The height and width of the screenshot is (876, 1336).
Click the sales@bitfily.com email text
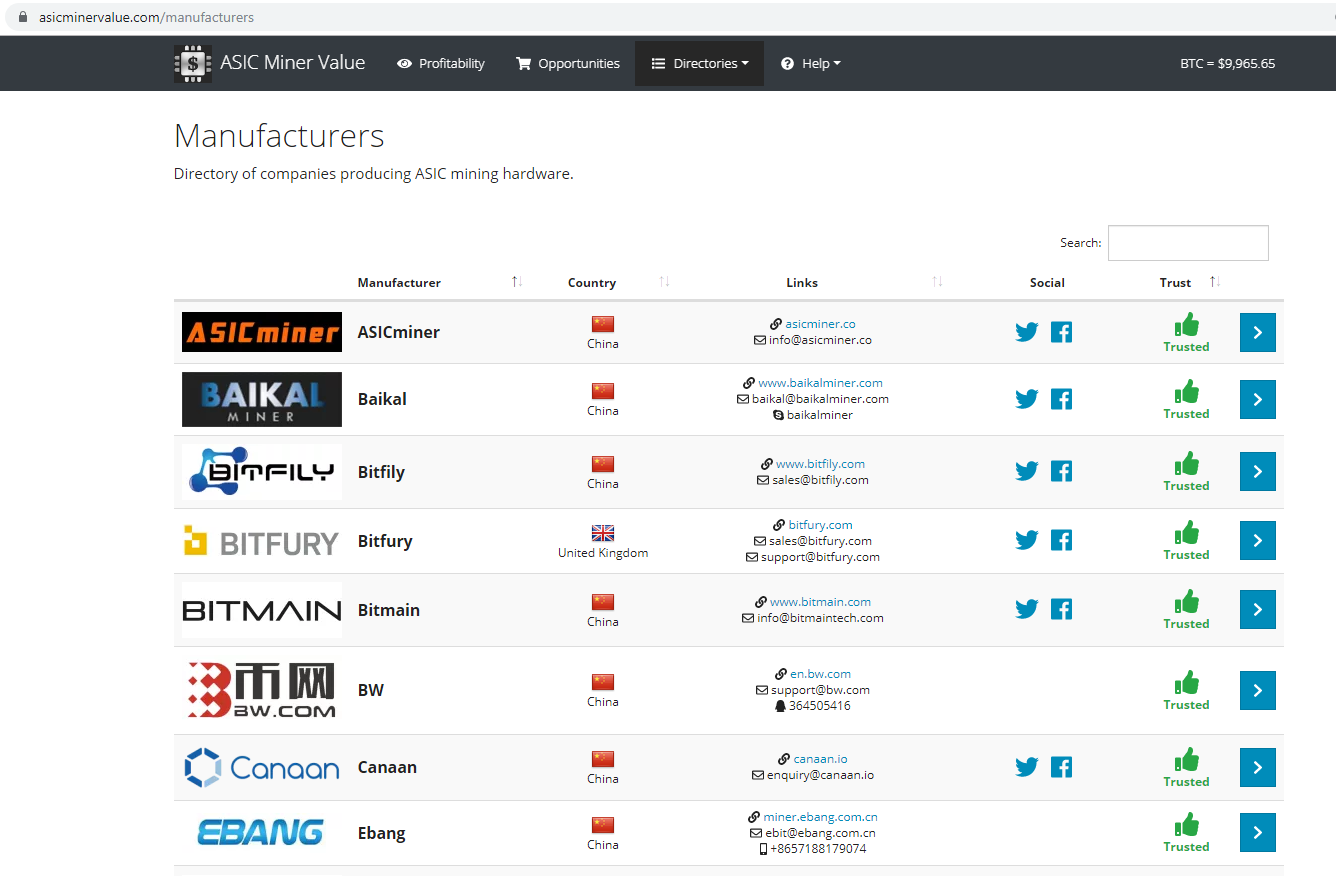(820, 480)
